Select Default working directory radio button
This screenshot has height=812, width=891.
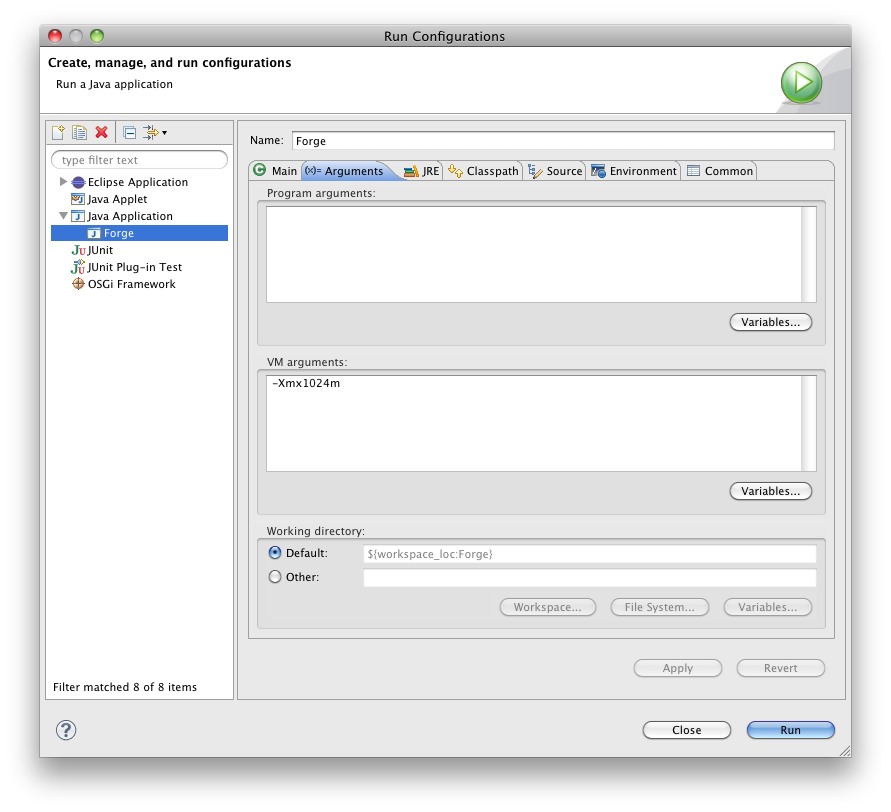click(275, 553)
